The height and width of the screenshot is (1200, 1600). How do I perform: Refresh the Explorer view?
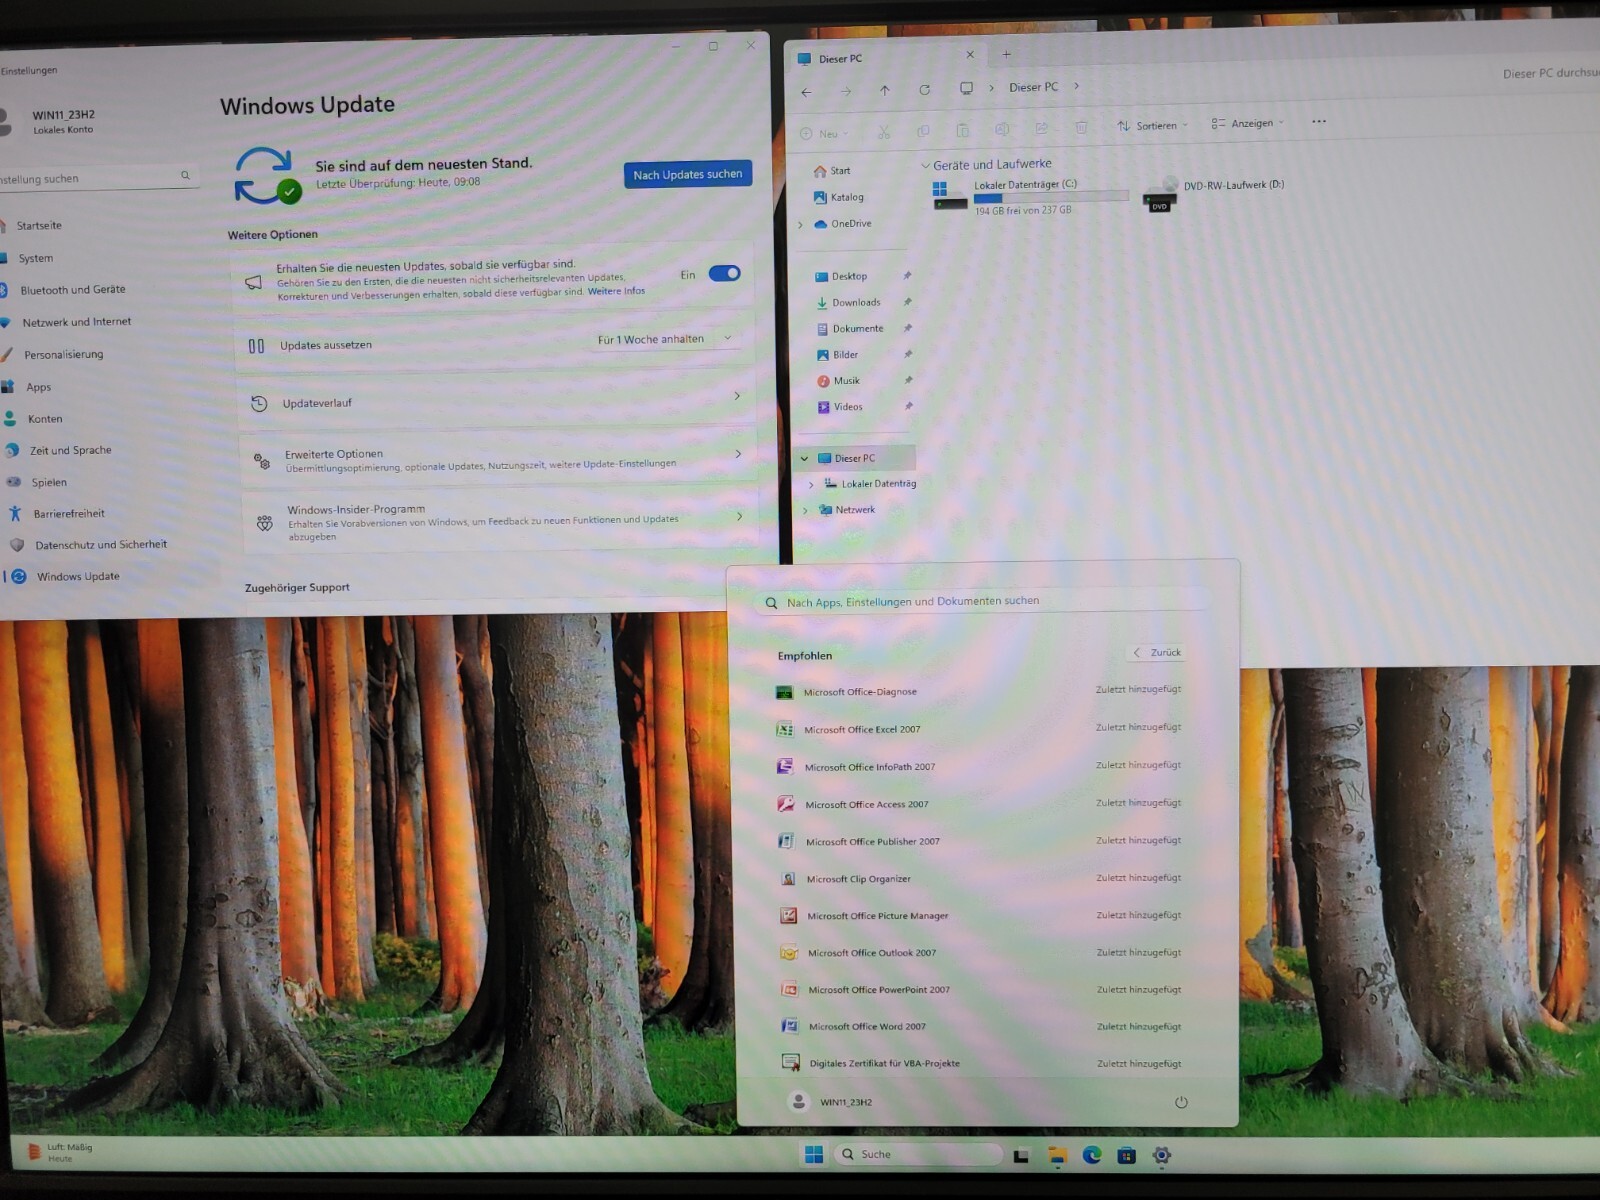[925, 89]
